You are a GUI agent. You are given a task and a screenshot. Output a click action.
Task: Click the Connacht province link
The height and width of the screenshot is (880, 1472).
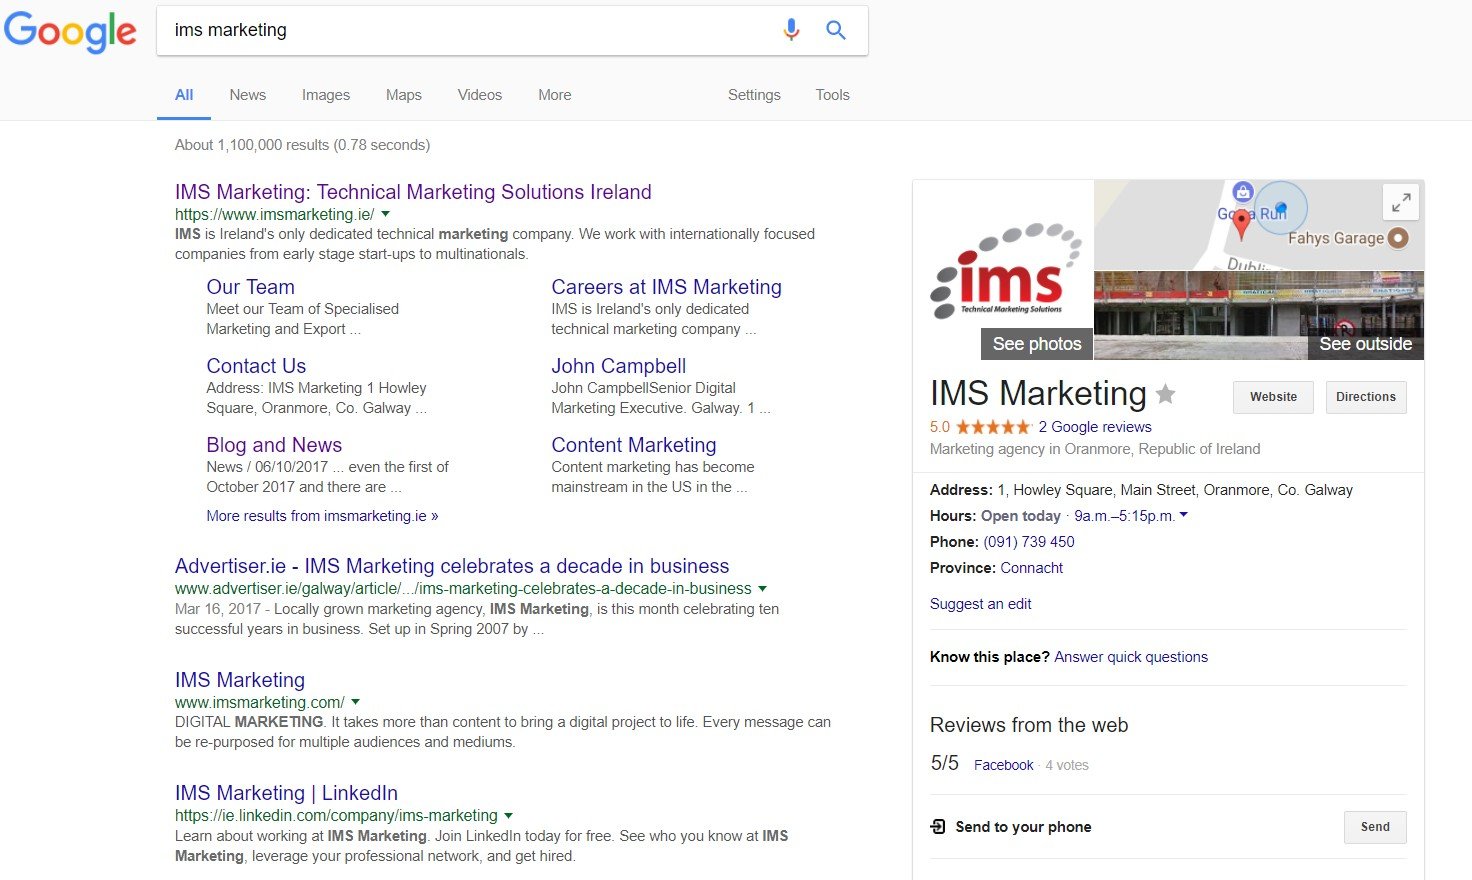tap(1031, 568)
